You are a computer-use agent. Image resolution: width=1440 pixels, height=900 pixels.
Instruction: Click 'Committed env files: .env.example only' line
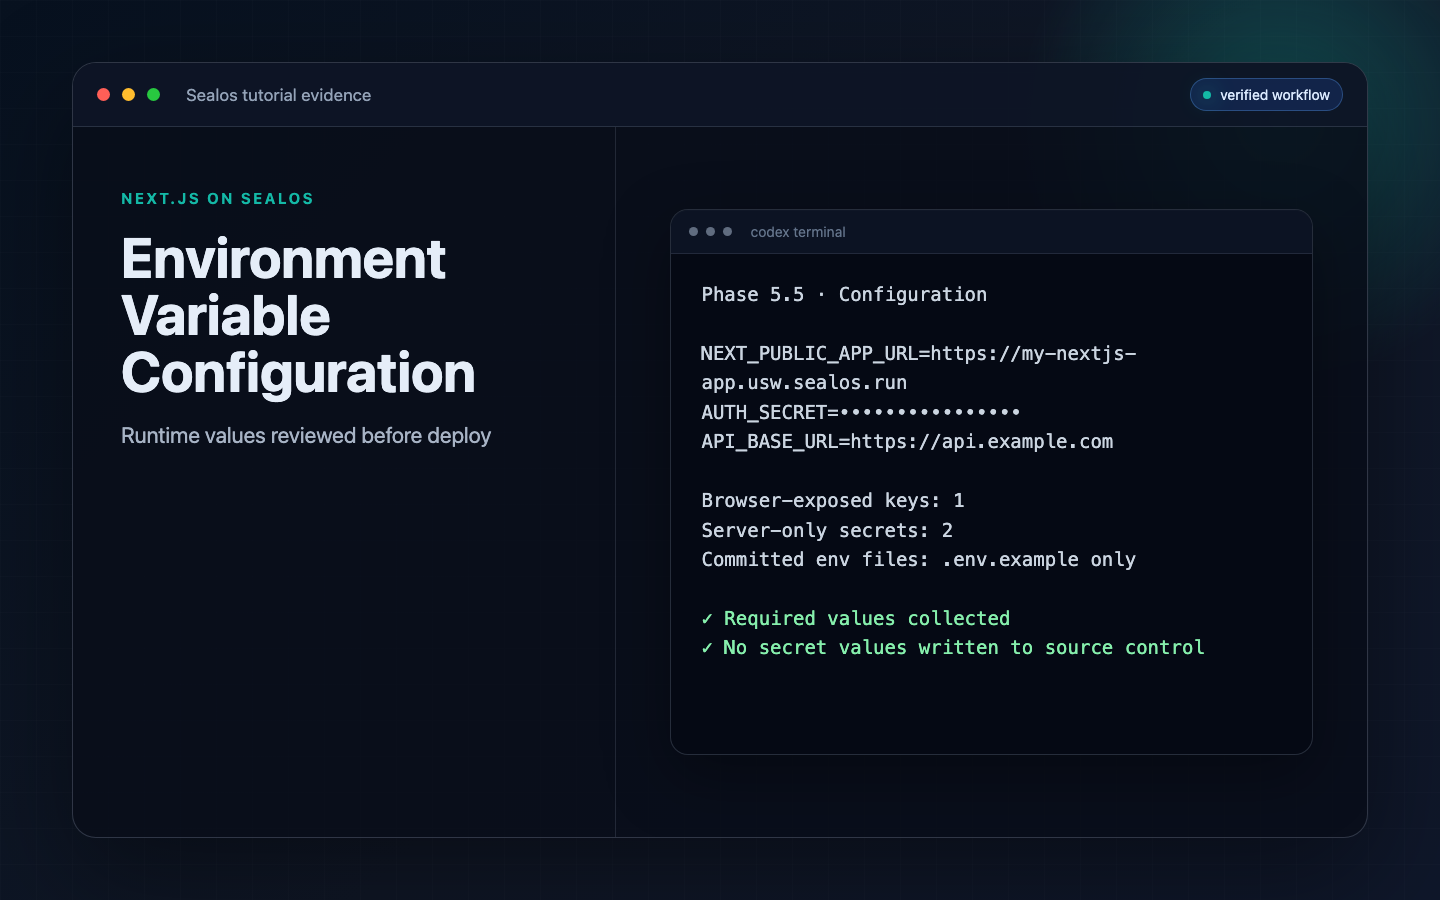coord(918,560)
